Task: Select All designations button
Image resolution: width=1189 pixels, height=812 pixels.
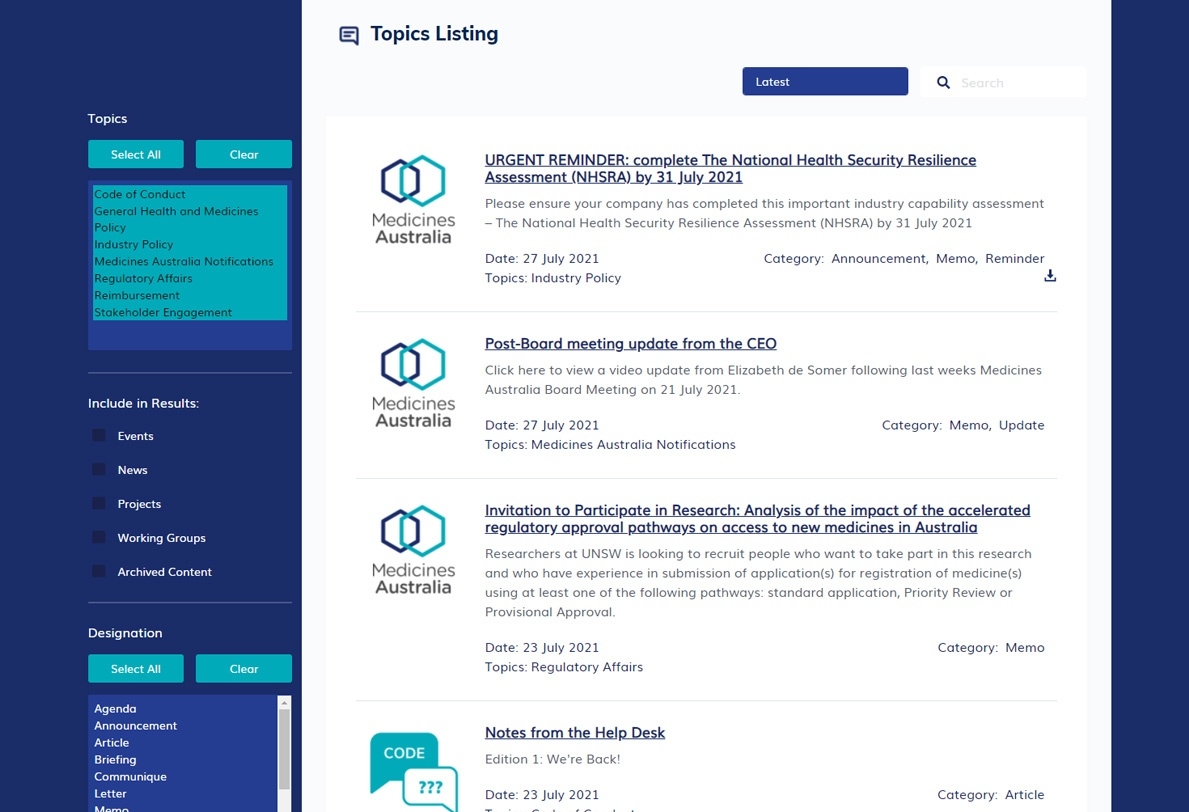Action: click(136, 669)
